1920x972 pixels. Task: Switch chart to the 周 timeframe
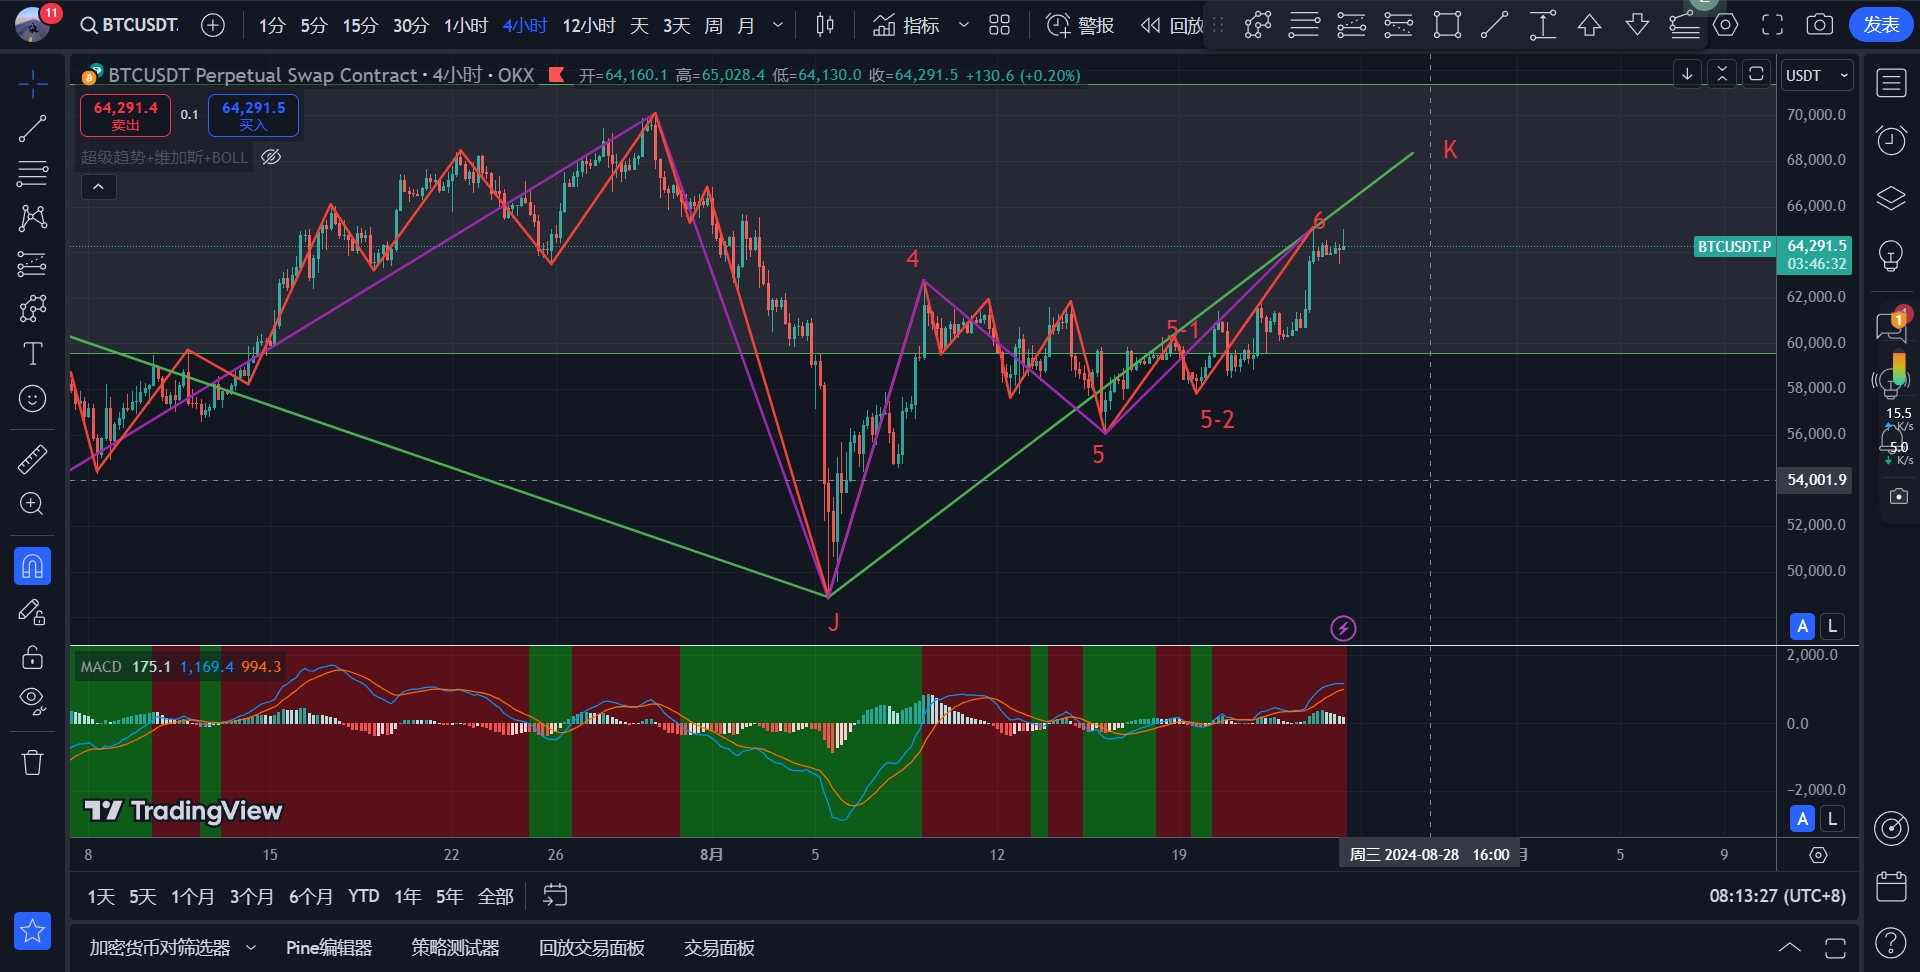coord(713,25)
